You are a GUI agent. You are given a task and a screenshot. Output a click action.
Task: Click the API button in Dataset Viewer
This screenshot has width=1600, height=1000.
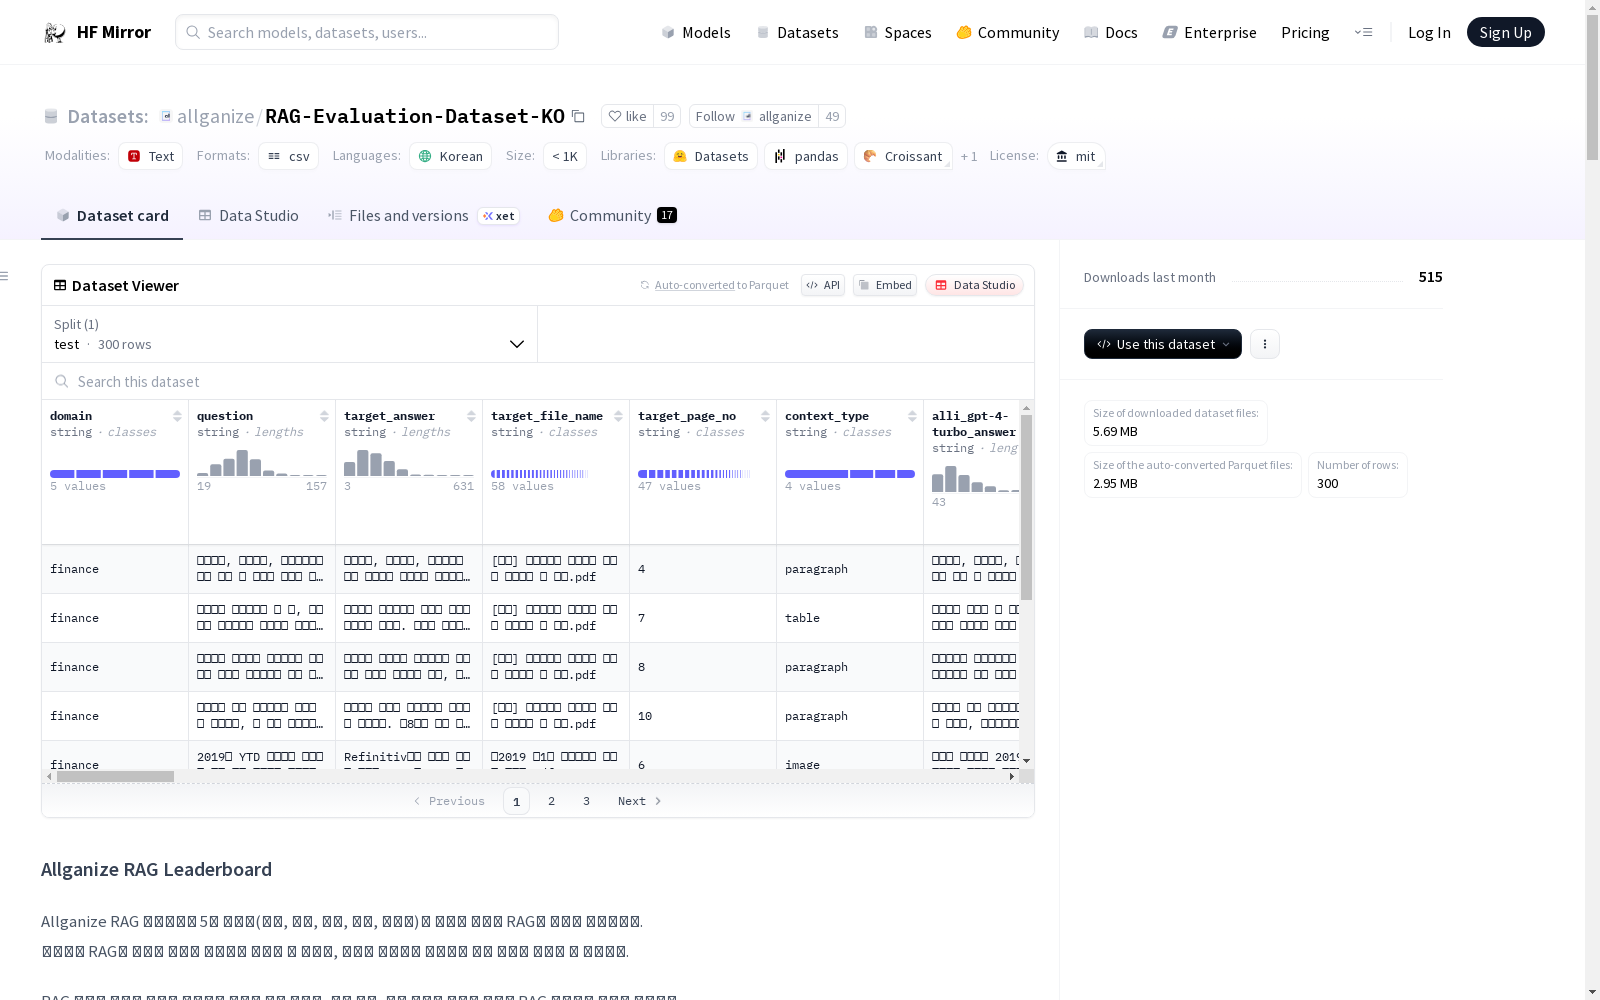[x=823, y=285]
